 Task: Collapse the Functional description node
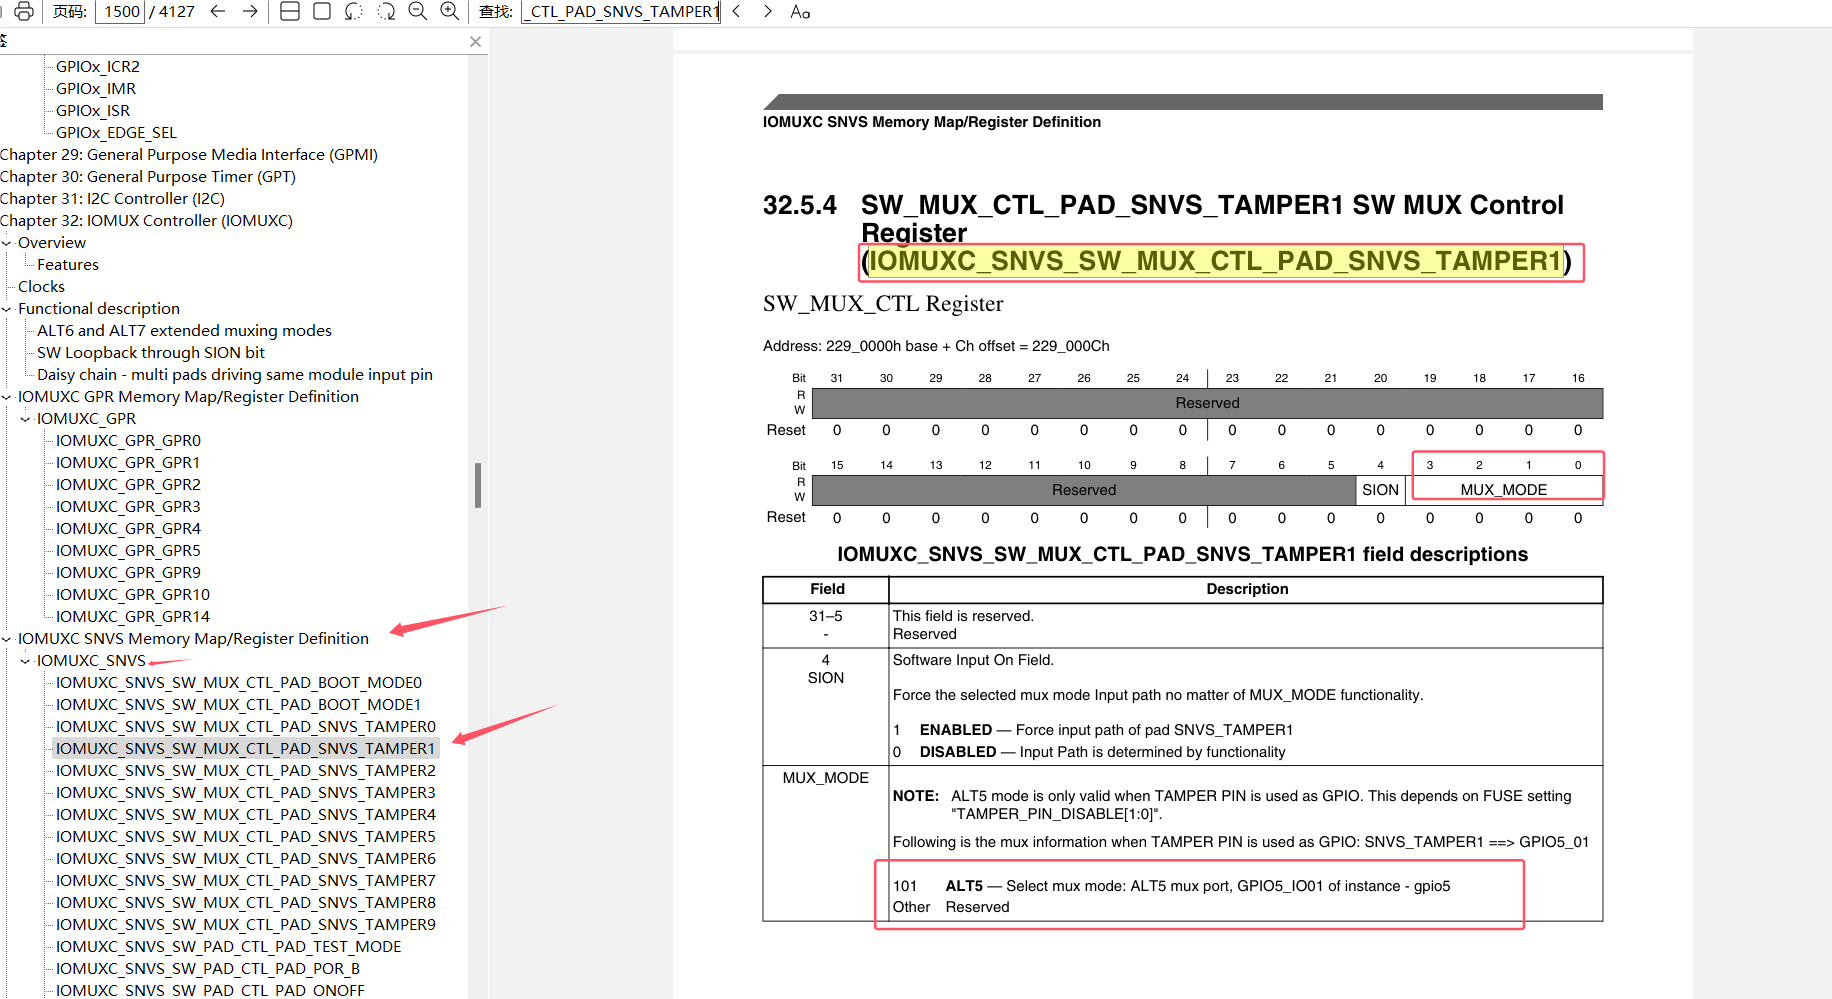[x=7, y=309]
